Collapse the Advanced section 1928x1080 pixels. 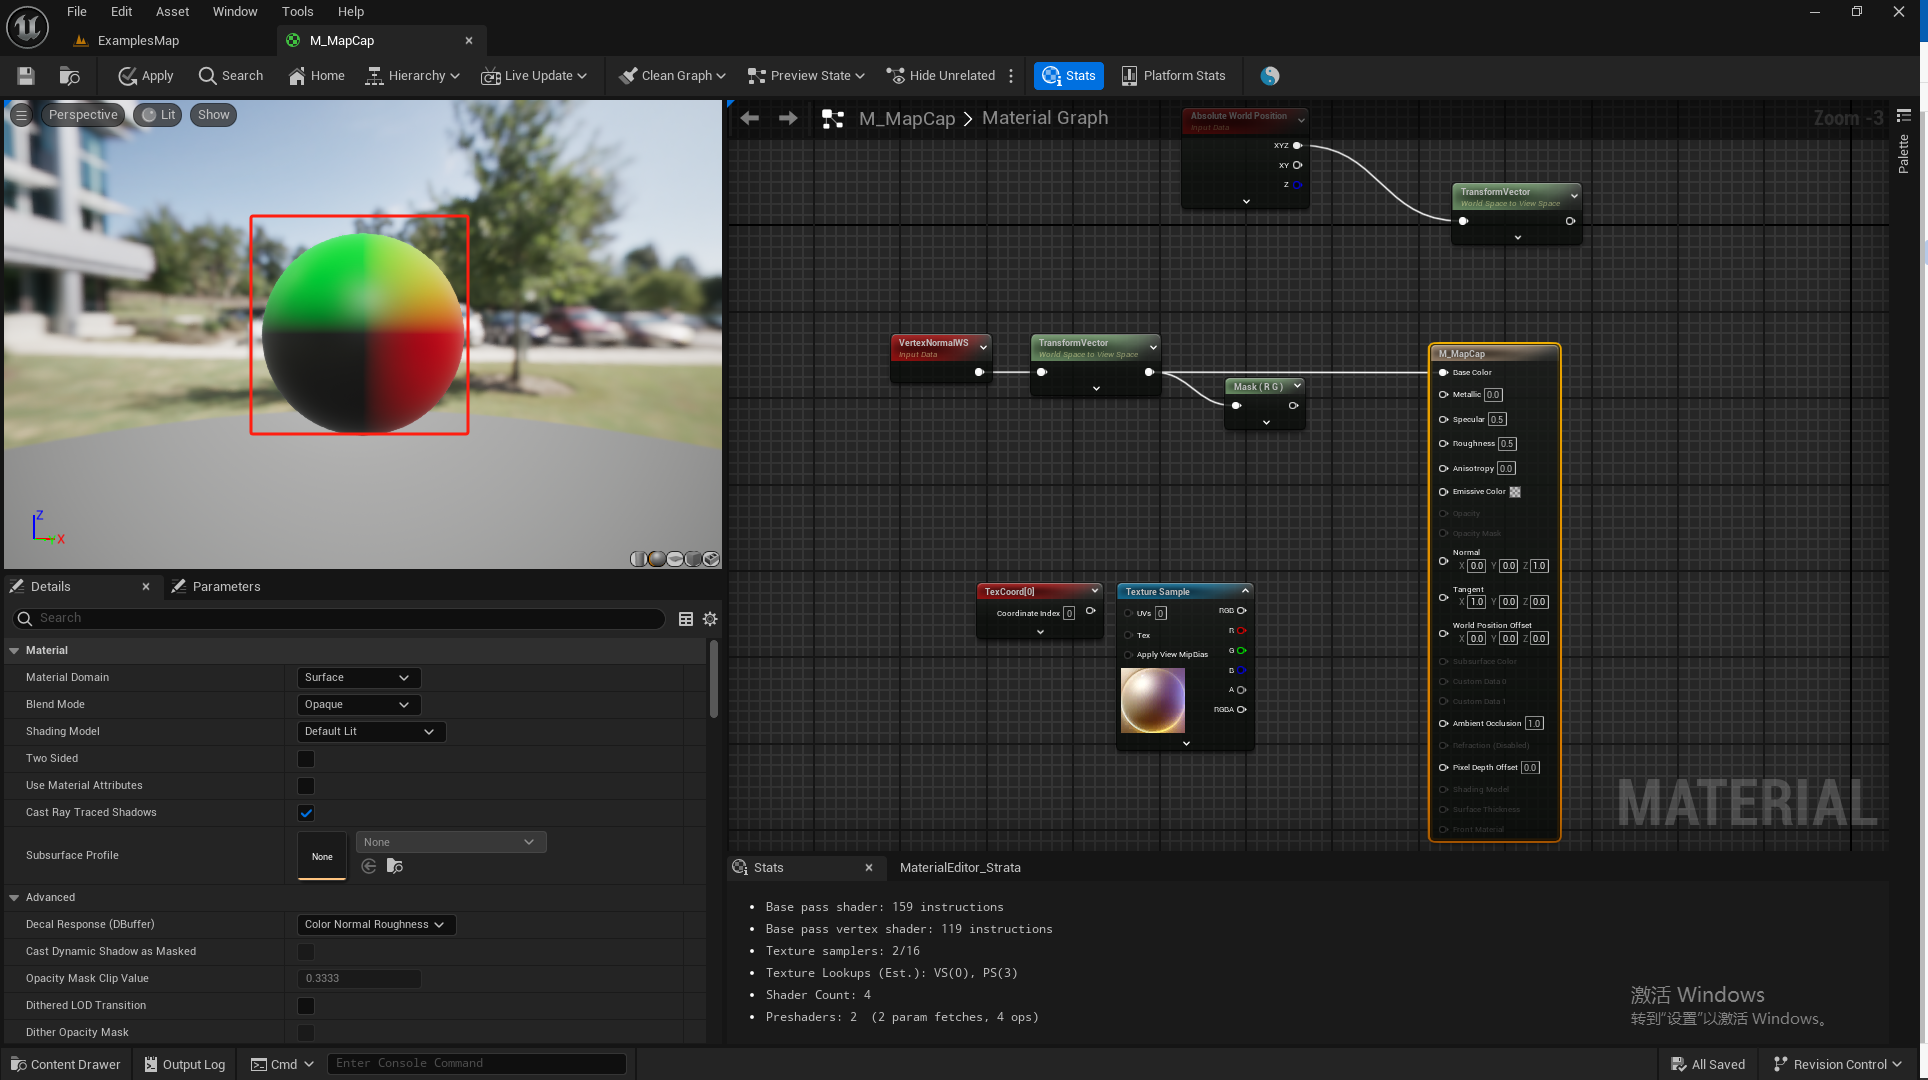(x=15, y=898)
